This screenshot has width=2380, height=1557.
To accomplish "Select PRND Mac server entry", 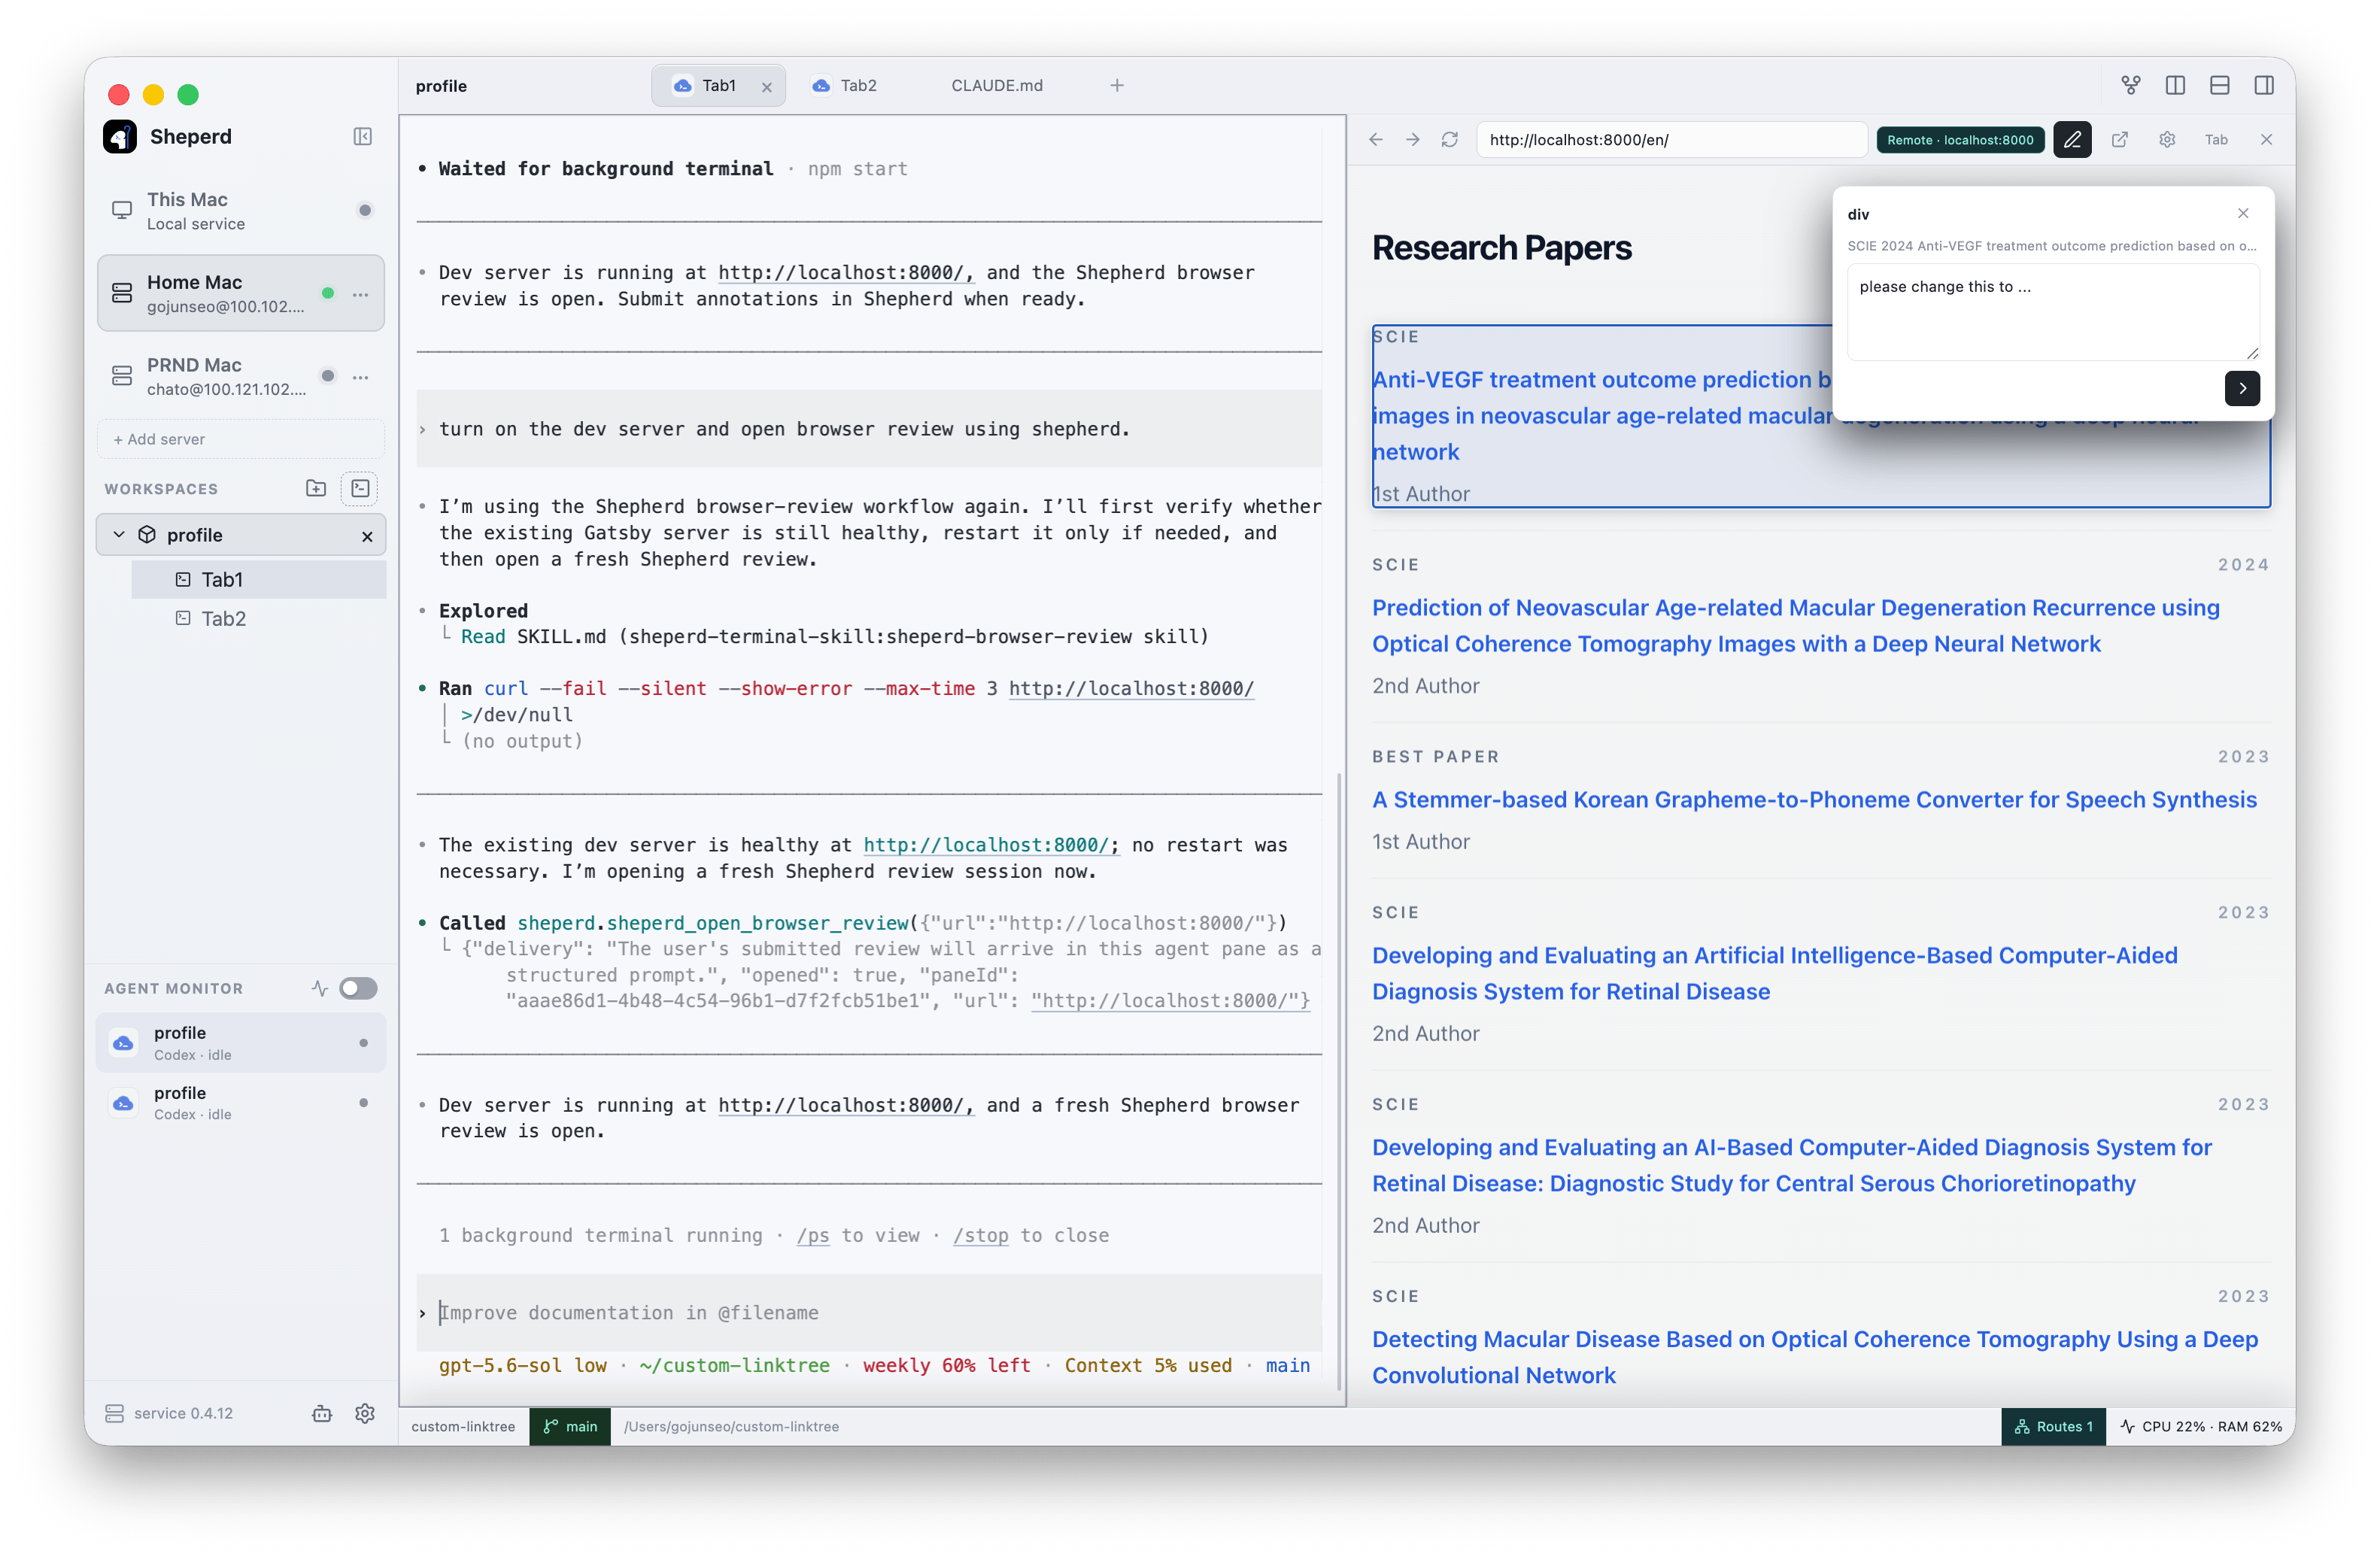I will coord(241,377).
